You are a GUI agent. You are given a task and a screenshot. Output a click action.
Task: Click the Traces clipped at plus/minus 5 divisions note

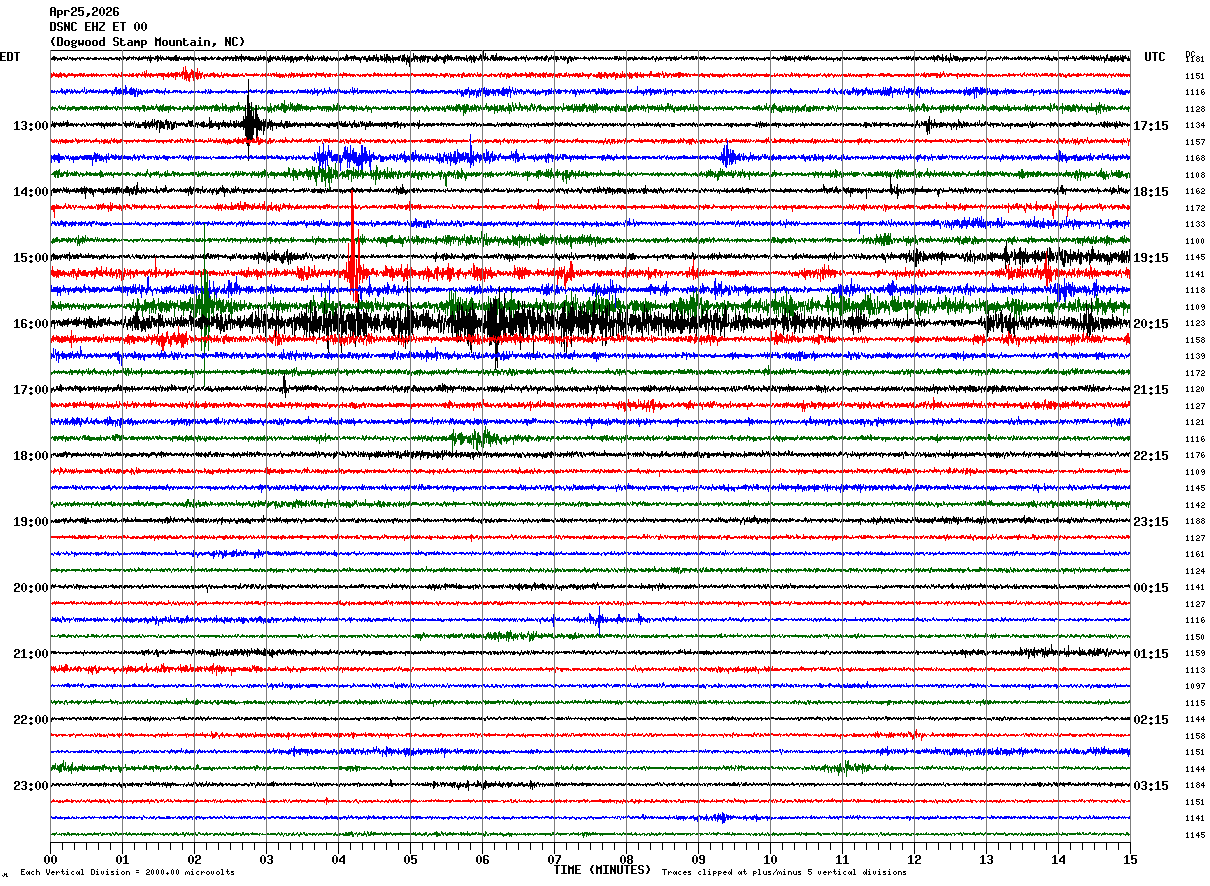(x=784, y=872)
